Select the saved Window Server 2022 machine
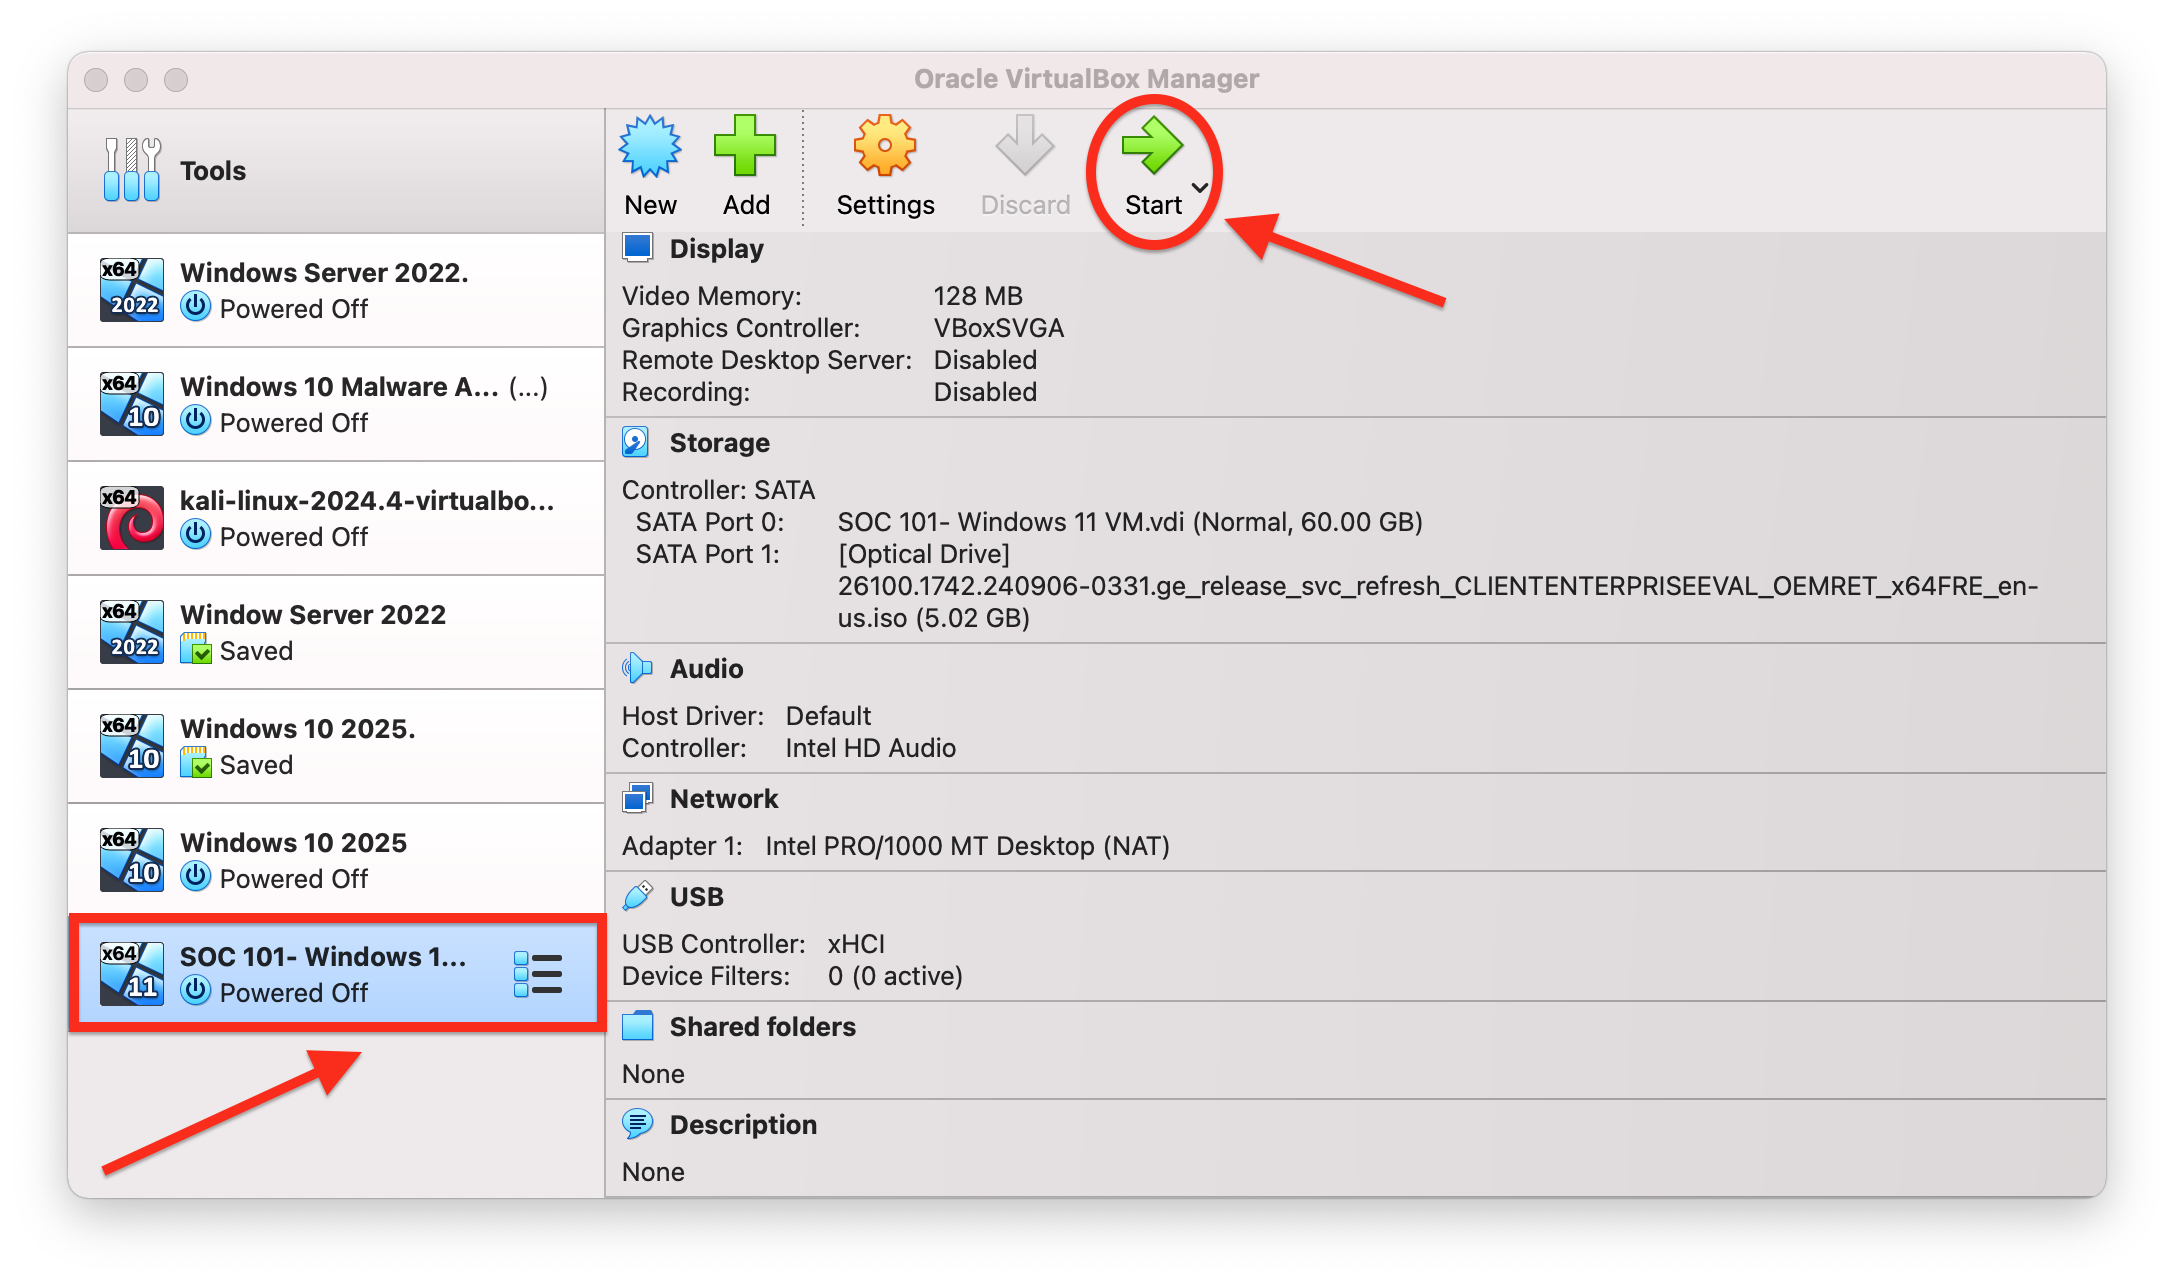Screen dimensions: 2174x1282 tap(336, 632)
